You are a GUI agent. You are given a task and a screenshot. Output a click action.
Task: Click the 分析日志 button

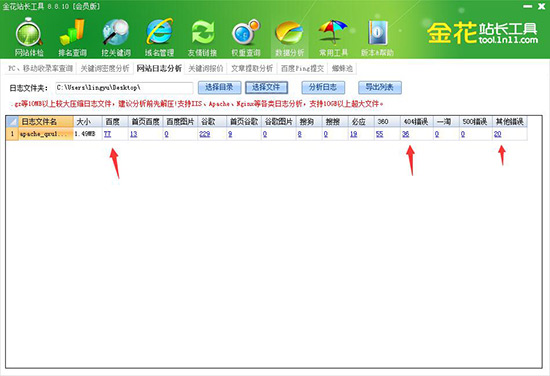323,87
